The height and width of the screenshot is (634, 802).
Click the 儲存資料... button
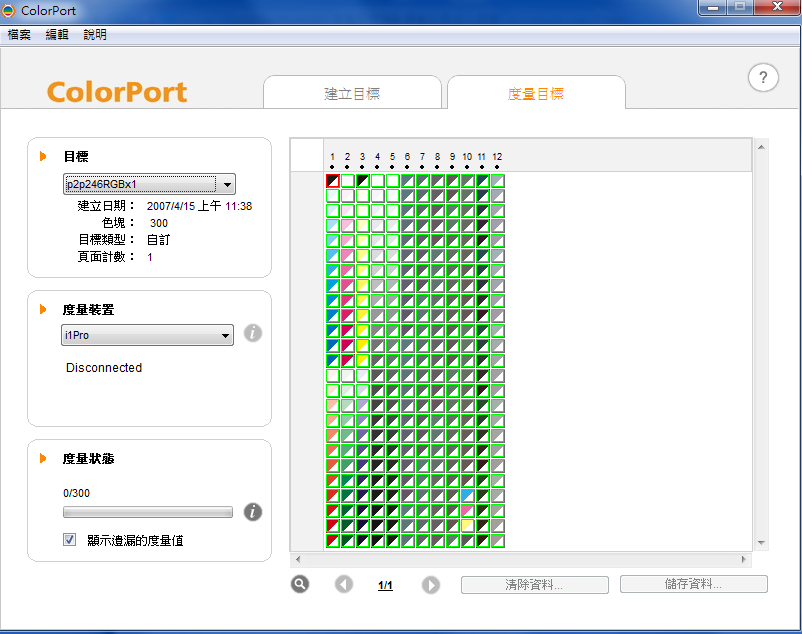click(x=694, y=584)
